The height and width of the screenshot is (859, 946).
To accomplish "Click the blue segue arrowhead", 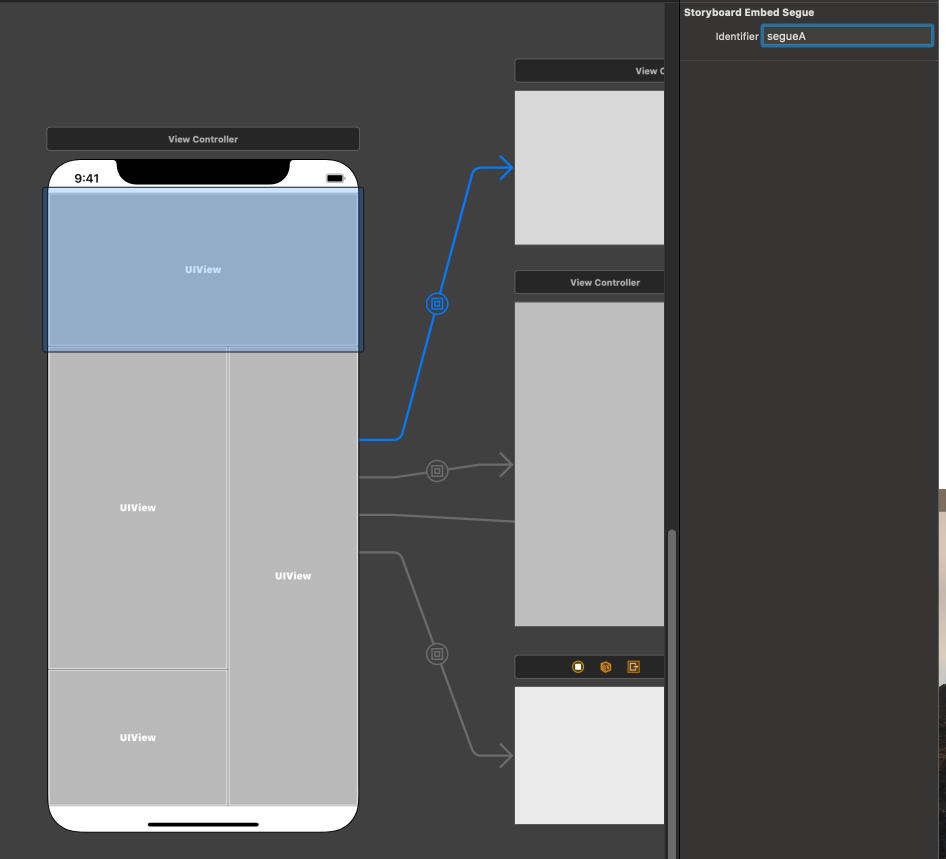I will tap(506, 168).
